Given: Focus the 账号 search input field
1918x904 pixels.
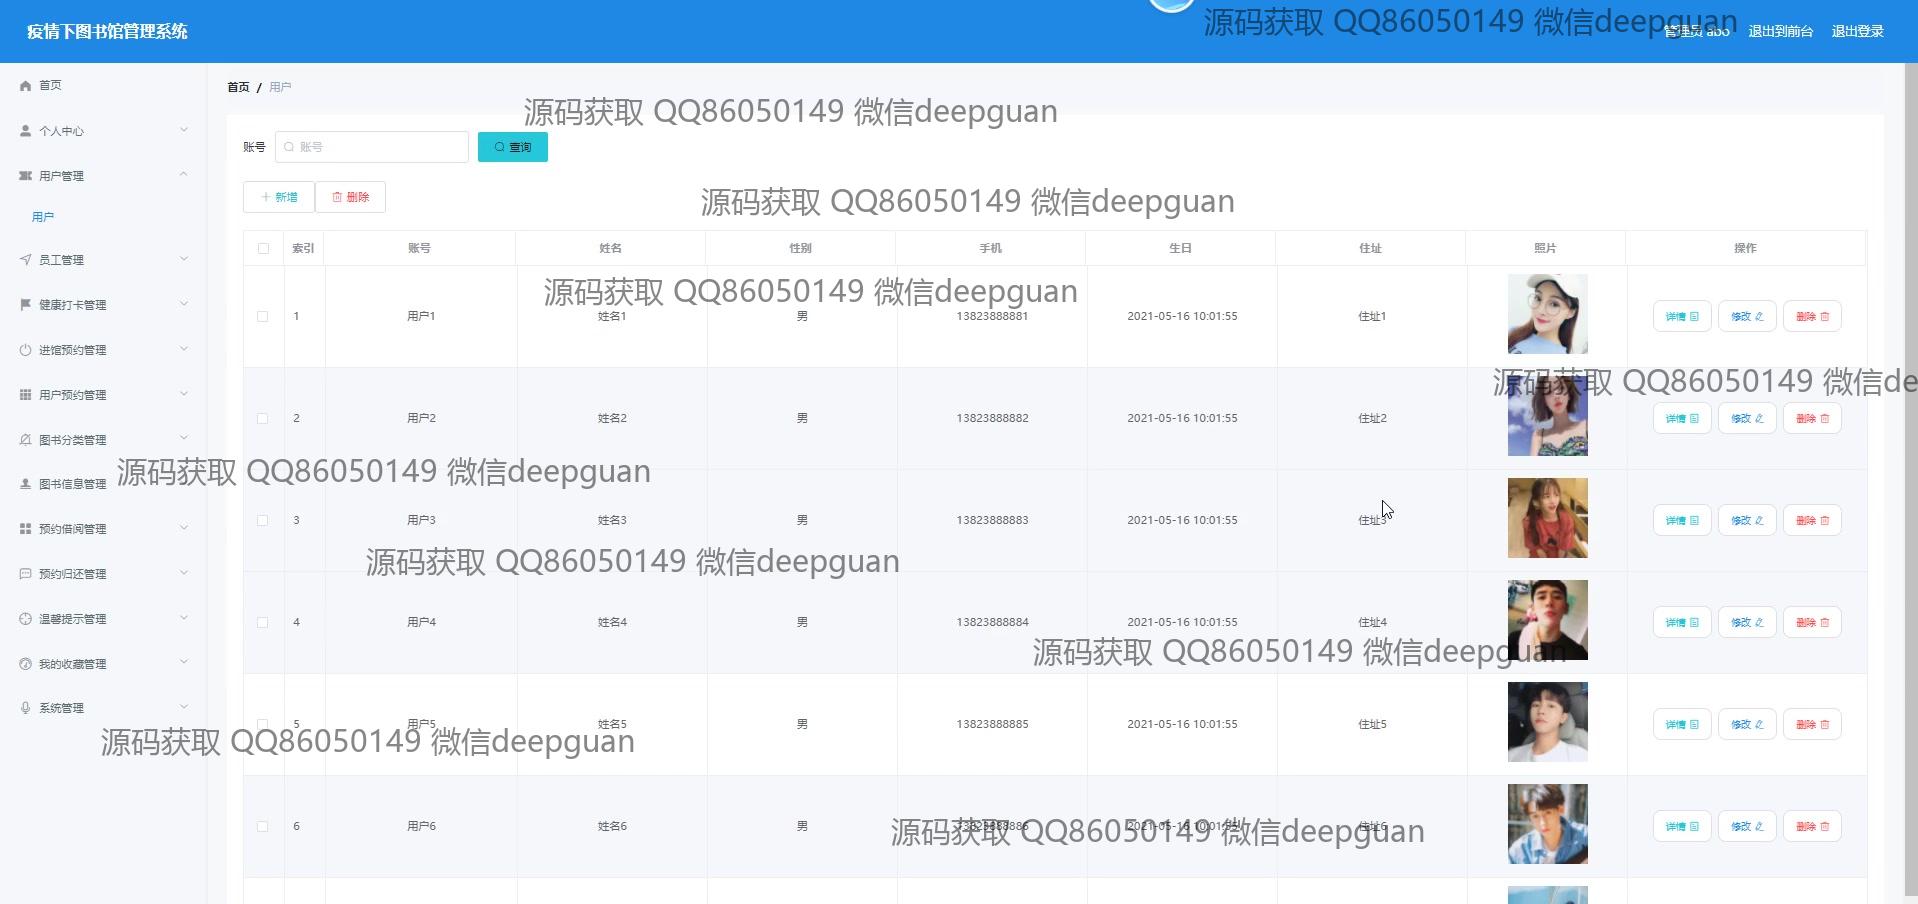Looking at the screenshot, I should point(372,147).
